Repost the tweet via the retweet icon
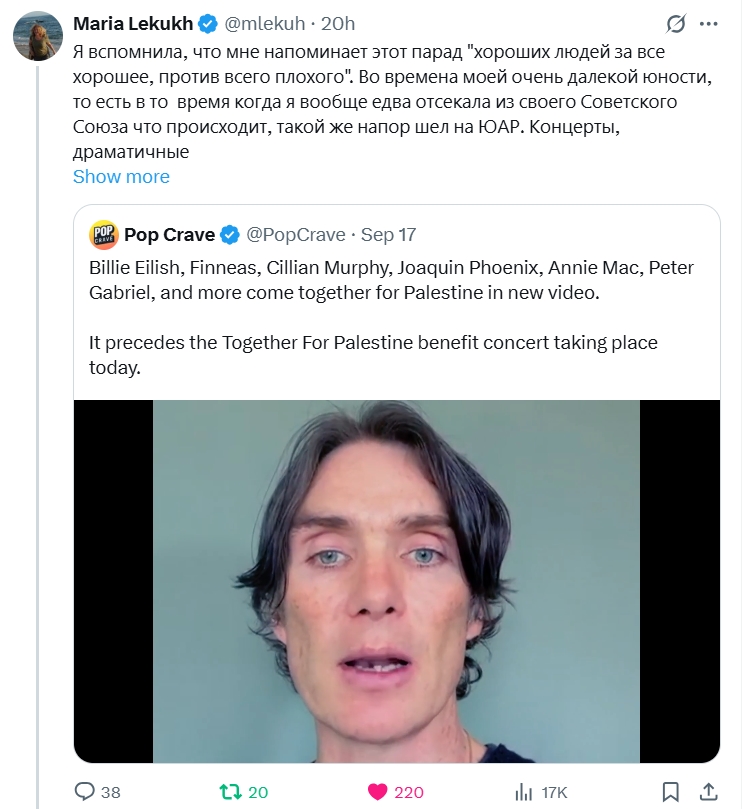 [x=231, y=792]
